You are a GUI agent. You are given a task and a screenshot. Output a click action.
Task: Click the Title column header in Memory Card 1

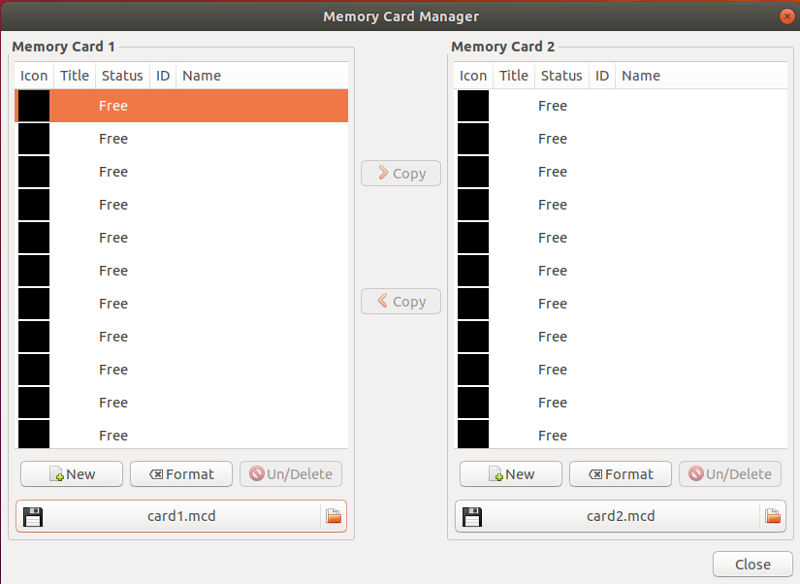click(74, 75)
